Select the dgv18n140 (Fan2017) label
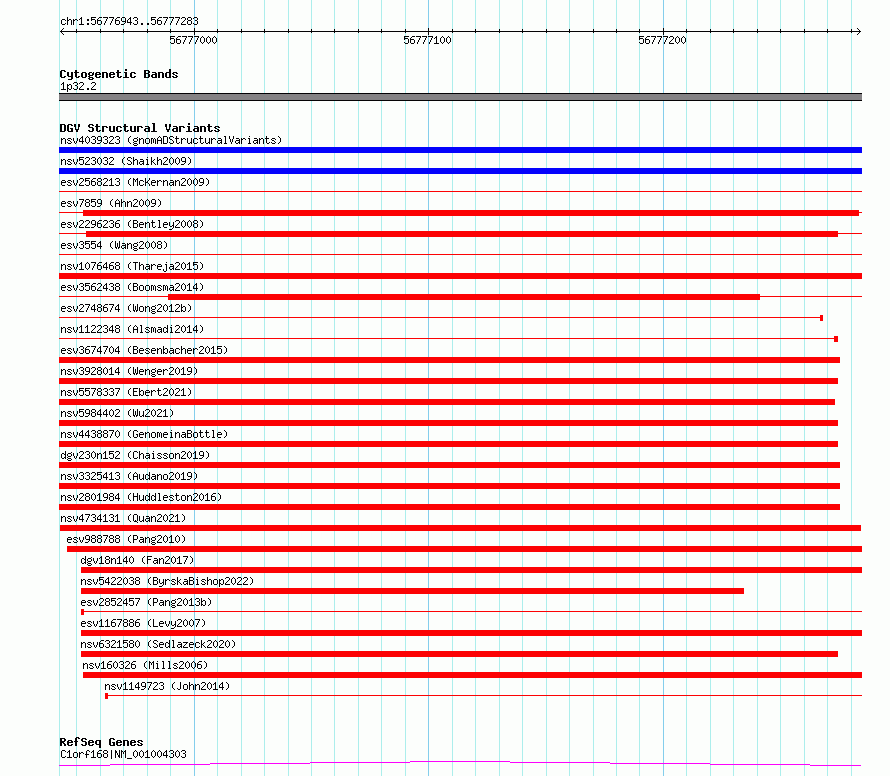This screenshot has width=890, height=776. pyautogui.click(x=137, y=560)
